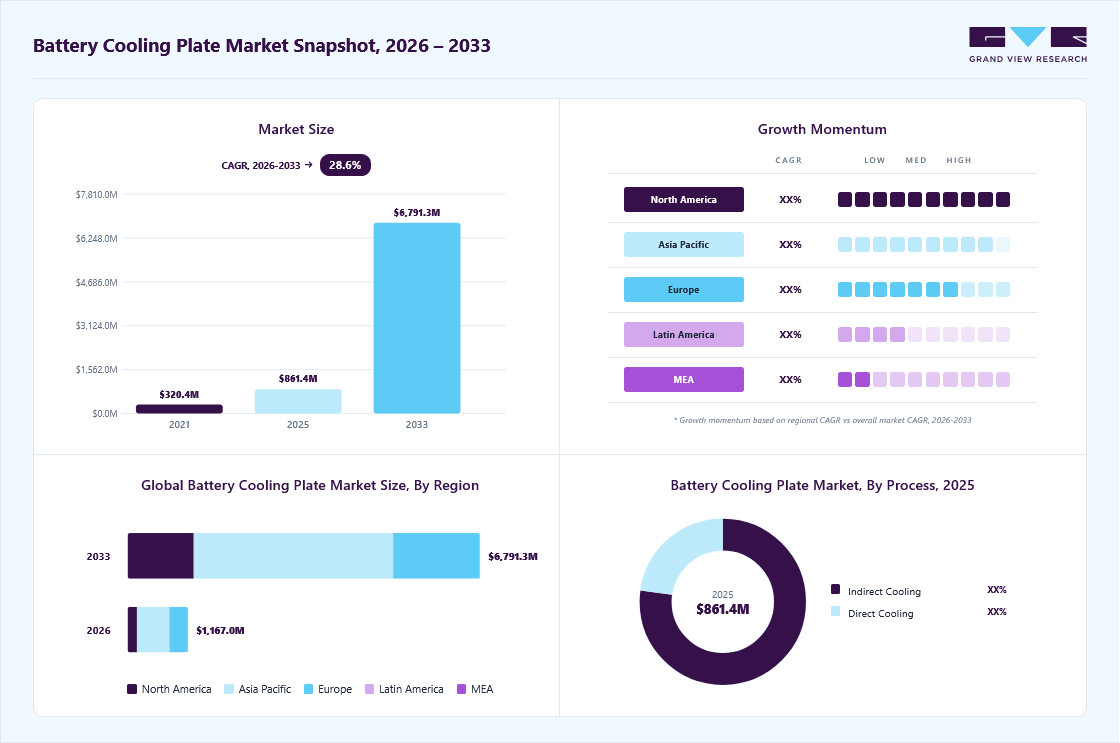Click the Growth Momentum heading

(x=822, y=129)
